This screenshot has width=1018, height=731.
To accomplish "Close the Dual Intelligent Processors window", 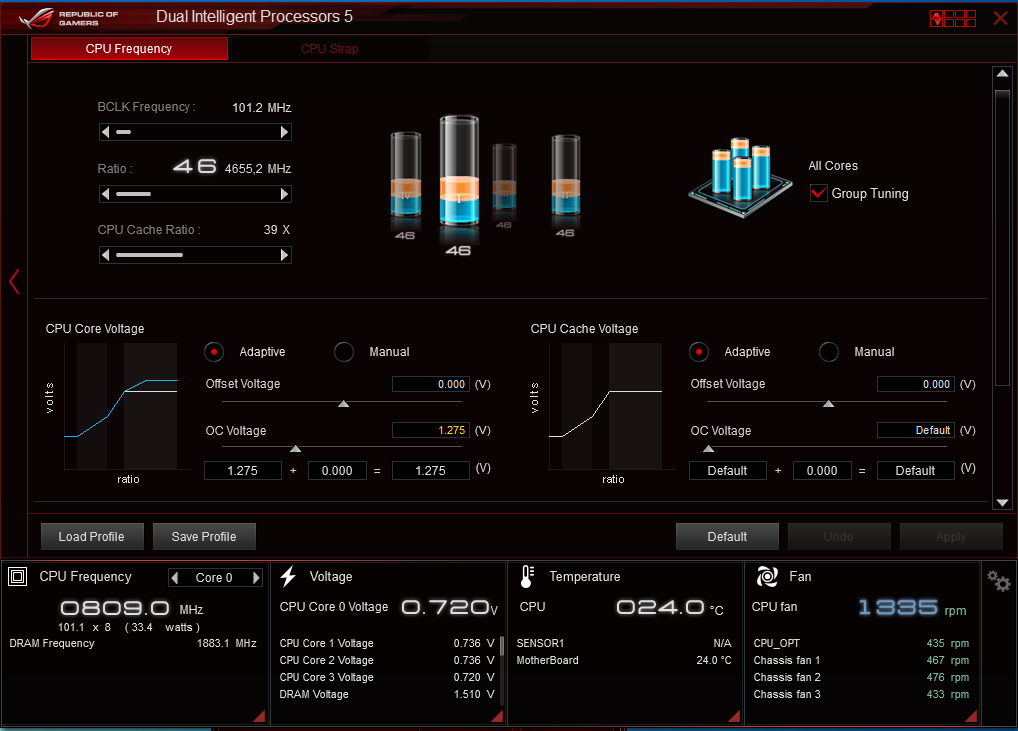I will (x=1000, y=18).
